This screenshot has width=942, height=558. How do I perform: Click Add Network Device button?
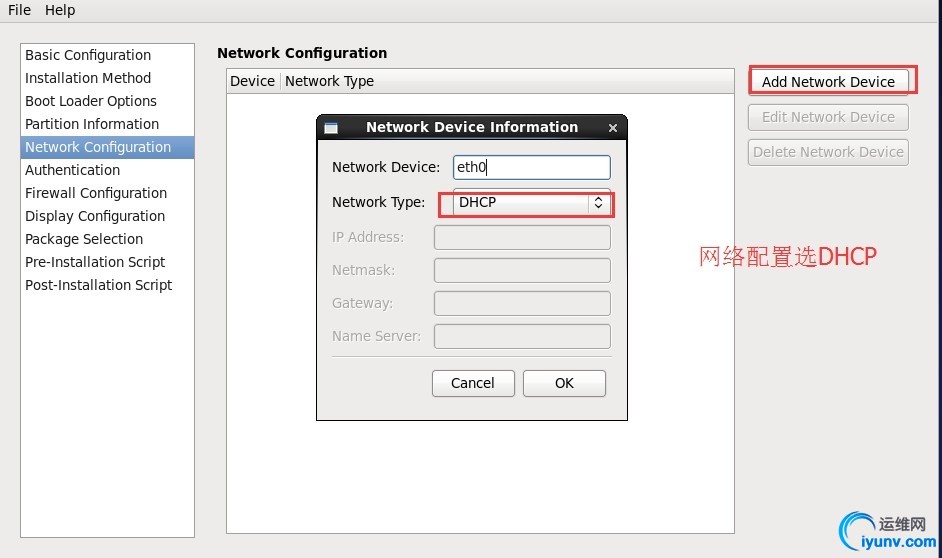(x=828, y=82)
